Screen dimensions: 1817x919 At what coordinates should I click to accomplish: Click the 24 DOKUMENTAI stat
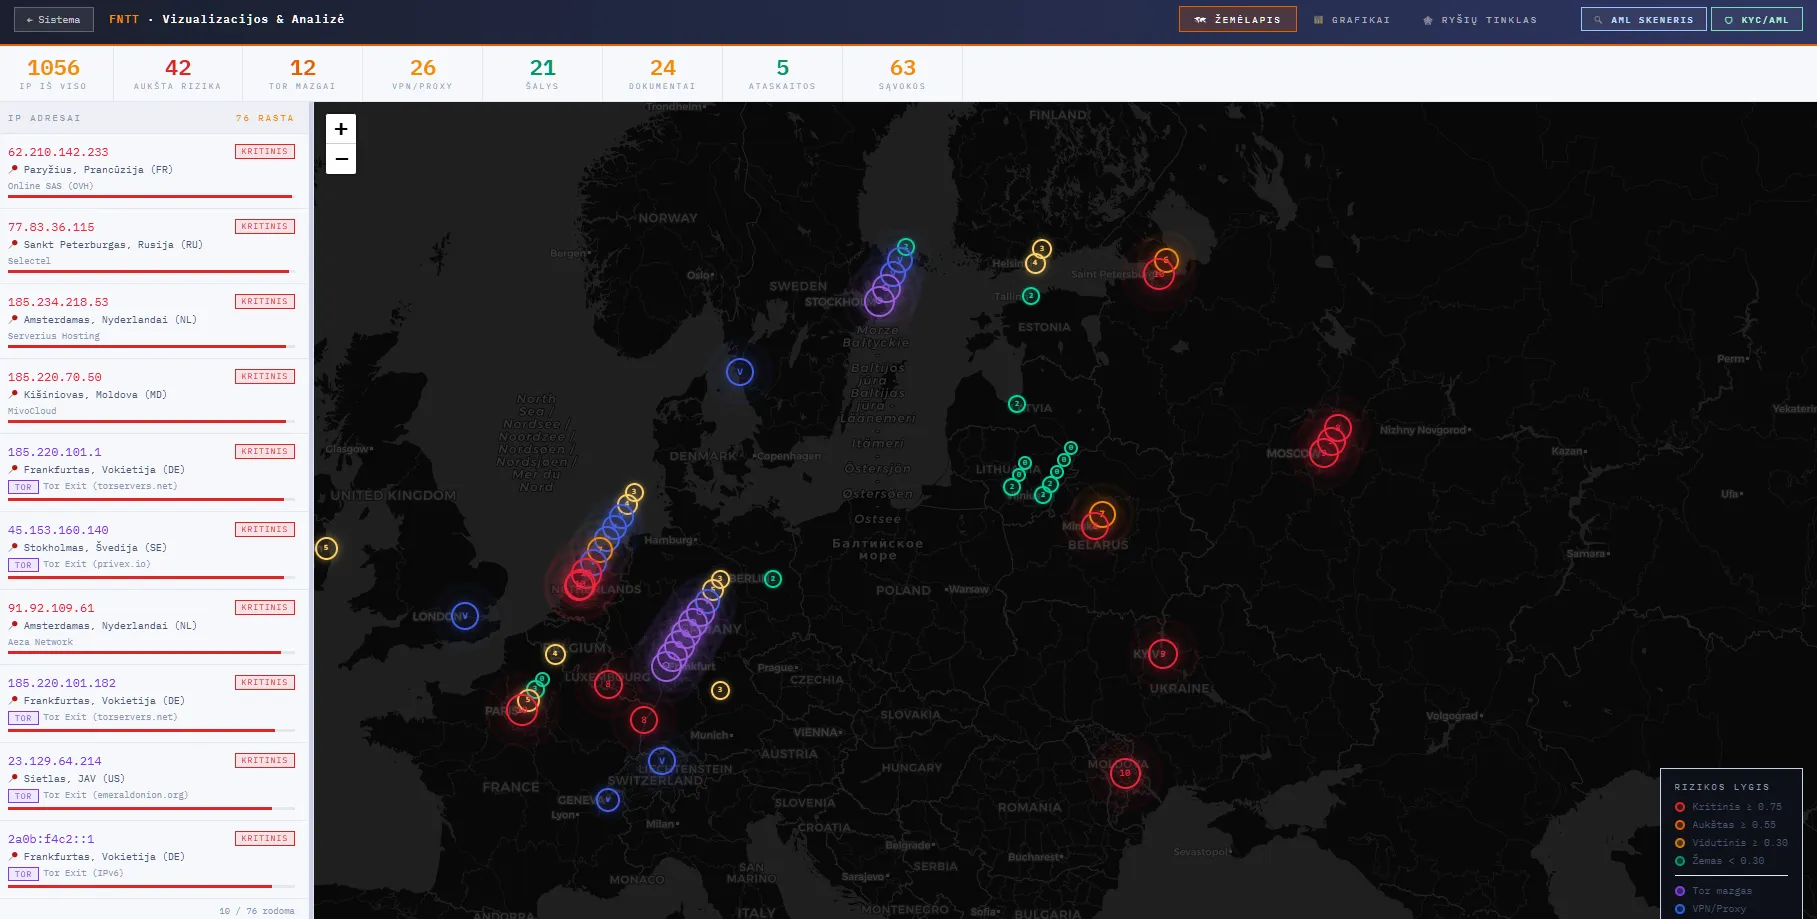pos(663,74)
